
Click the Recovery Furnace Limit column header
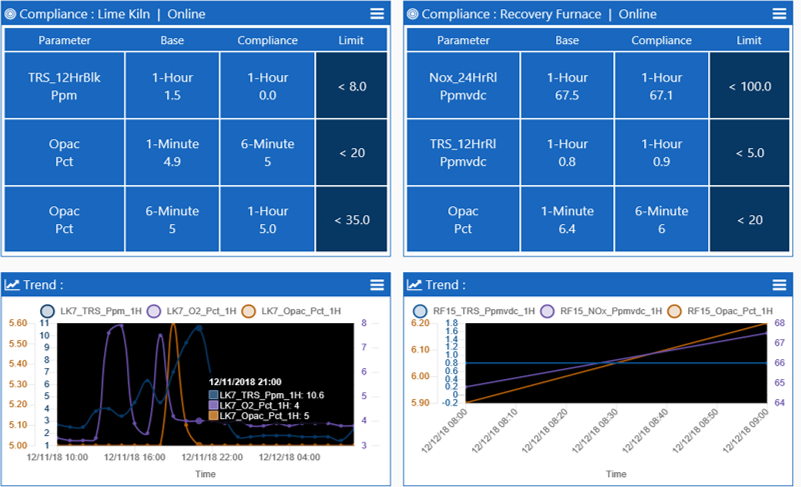pyautogui.click(x=748, y=40)
